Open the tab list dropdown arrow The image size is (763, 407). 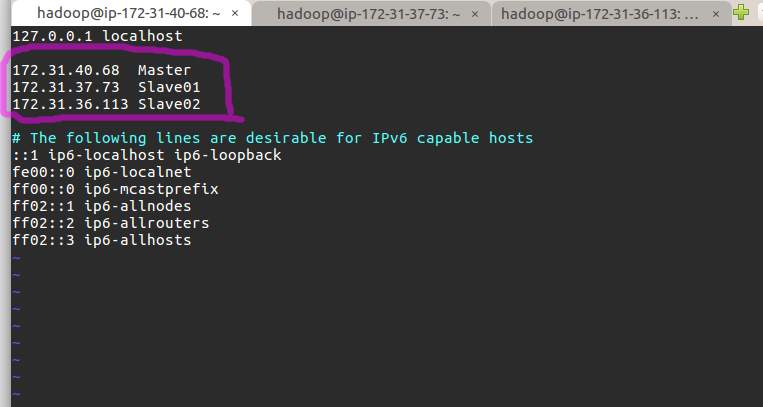point(757,13)
